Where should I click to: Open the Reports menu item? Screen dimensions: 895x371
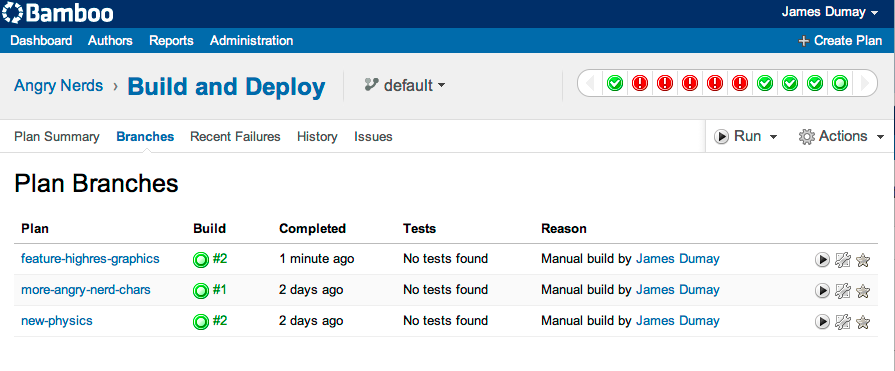pos(171,41)
